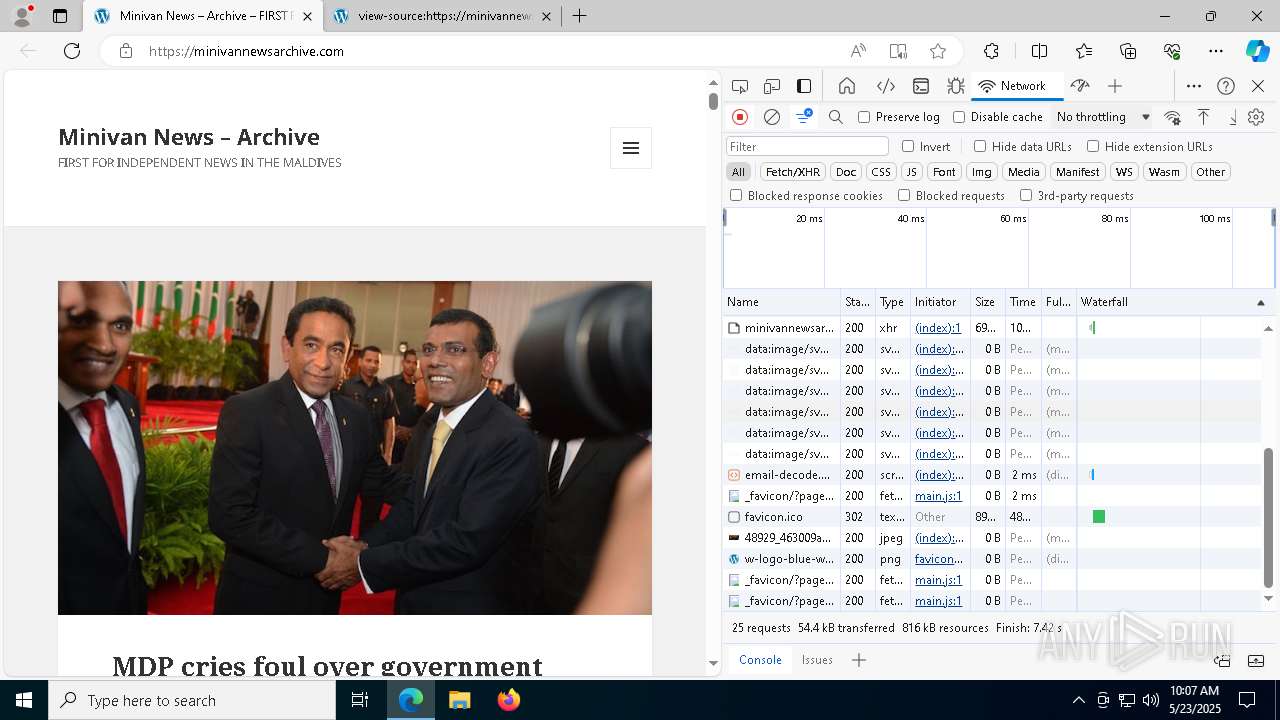Sort by Waterfall column arrow
The height and width of the screenshot is (720, 1280).
point(1260,302)
